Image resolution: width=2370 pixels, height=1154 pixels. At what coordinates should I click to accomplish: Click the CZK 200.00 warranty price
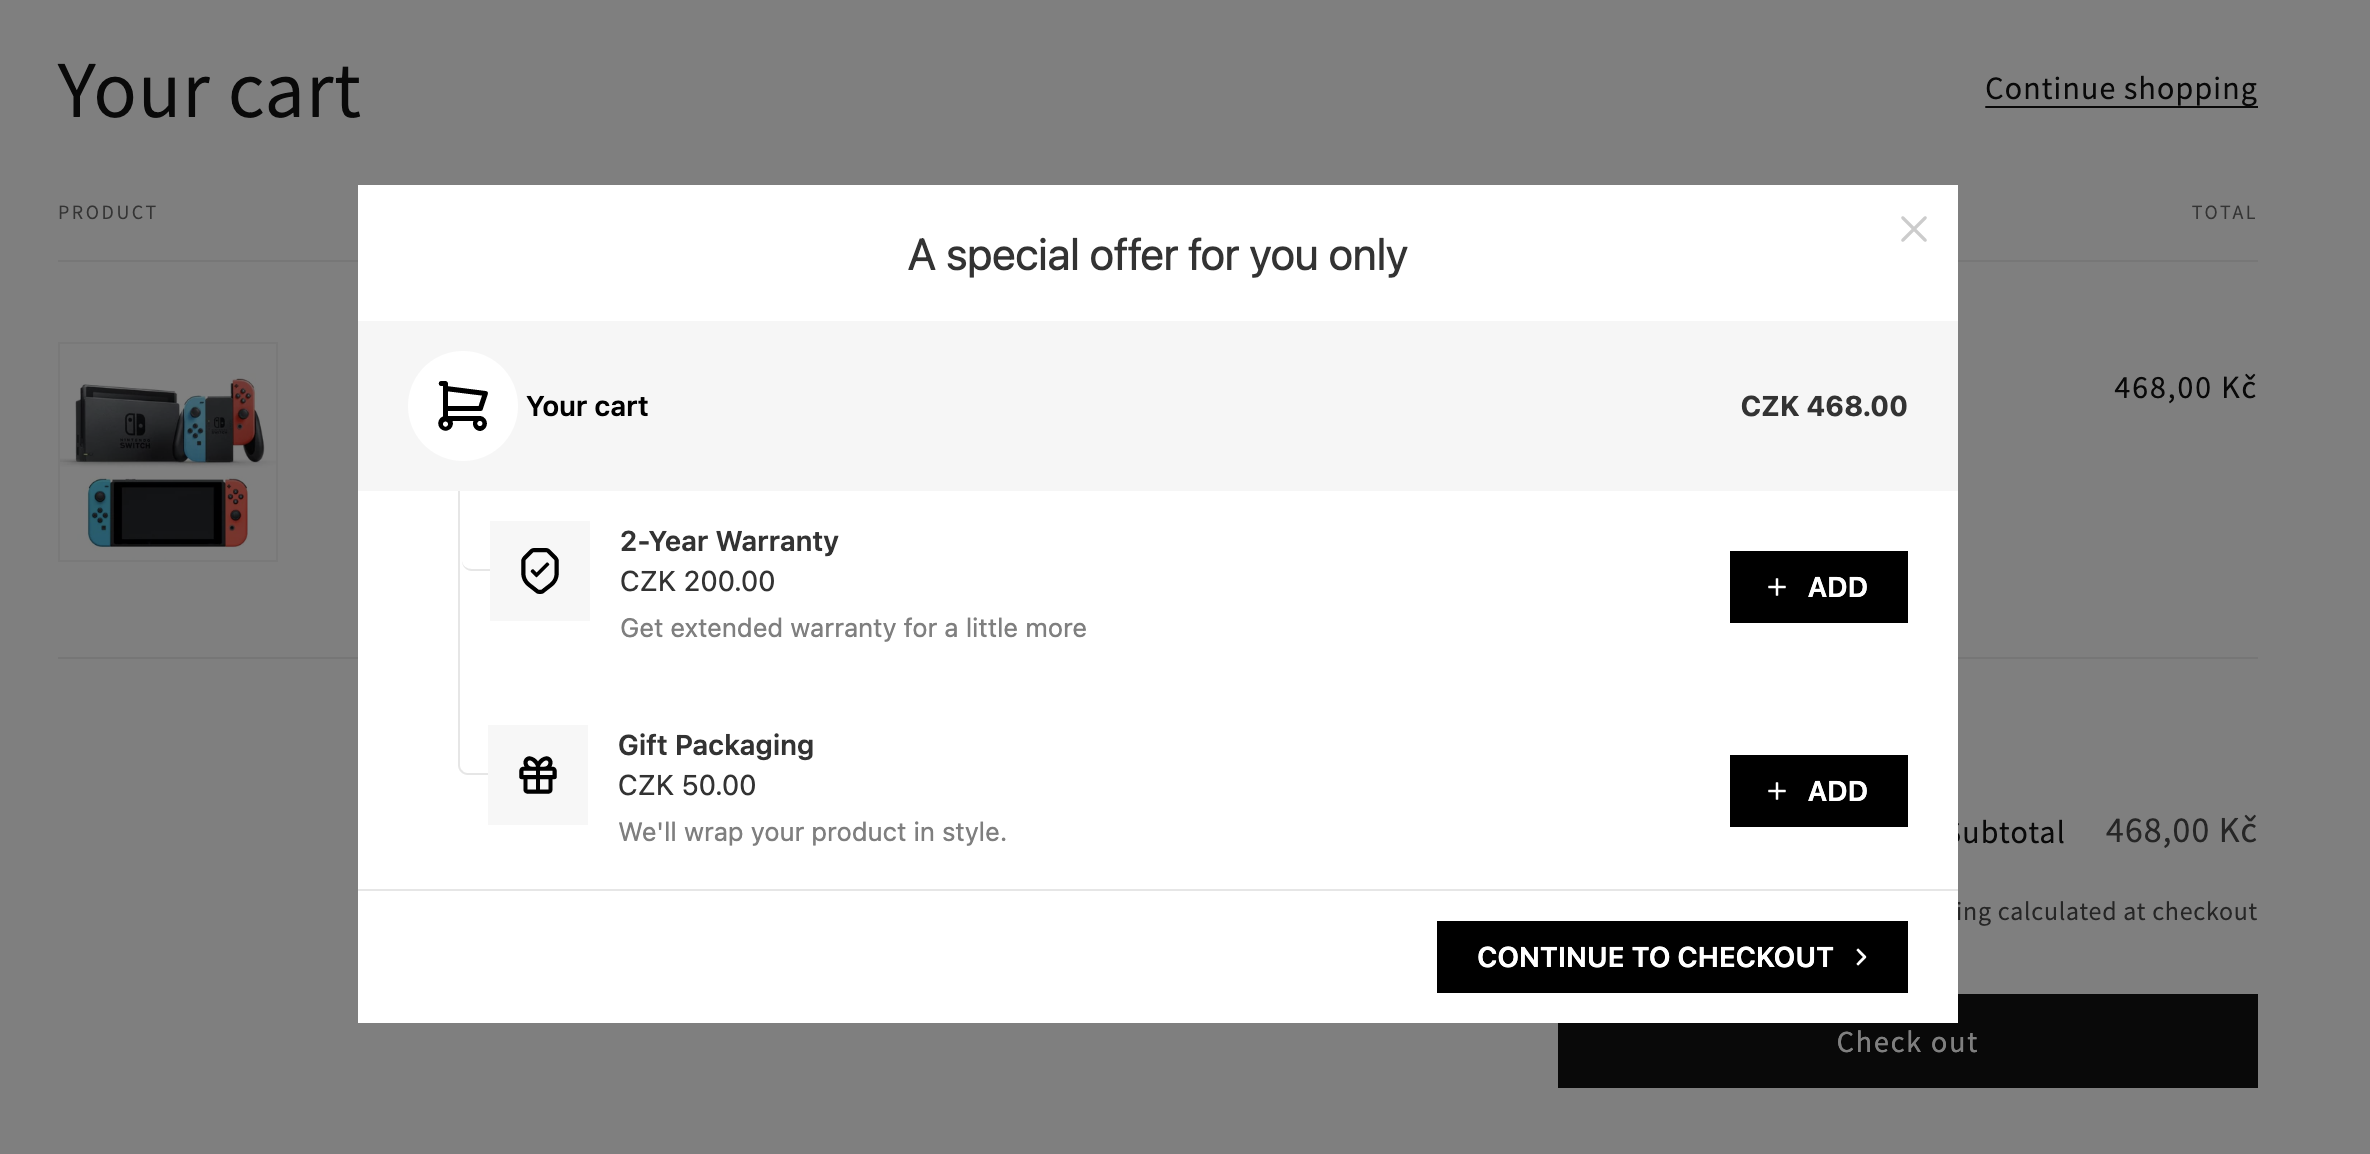(x=697, y=581)
